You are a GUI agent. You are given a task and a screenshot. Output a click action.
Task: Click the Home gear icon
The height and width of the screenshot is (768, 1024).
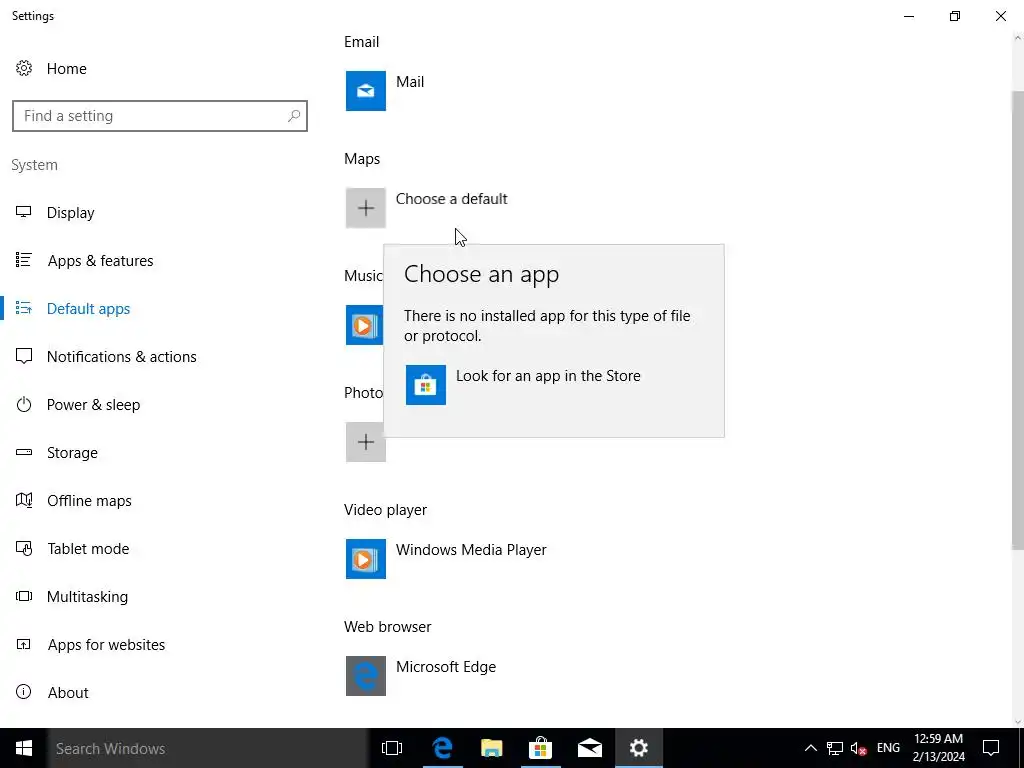point(24,69)
